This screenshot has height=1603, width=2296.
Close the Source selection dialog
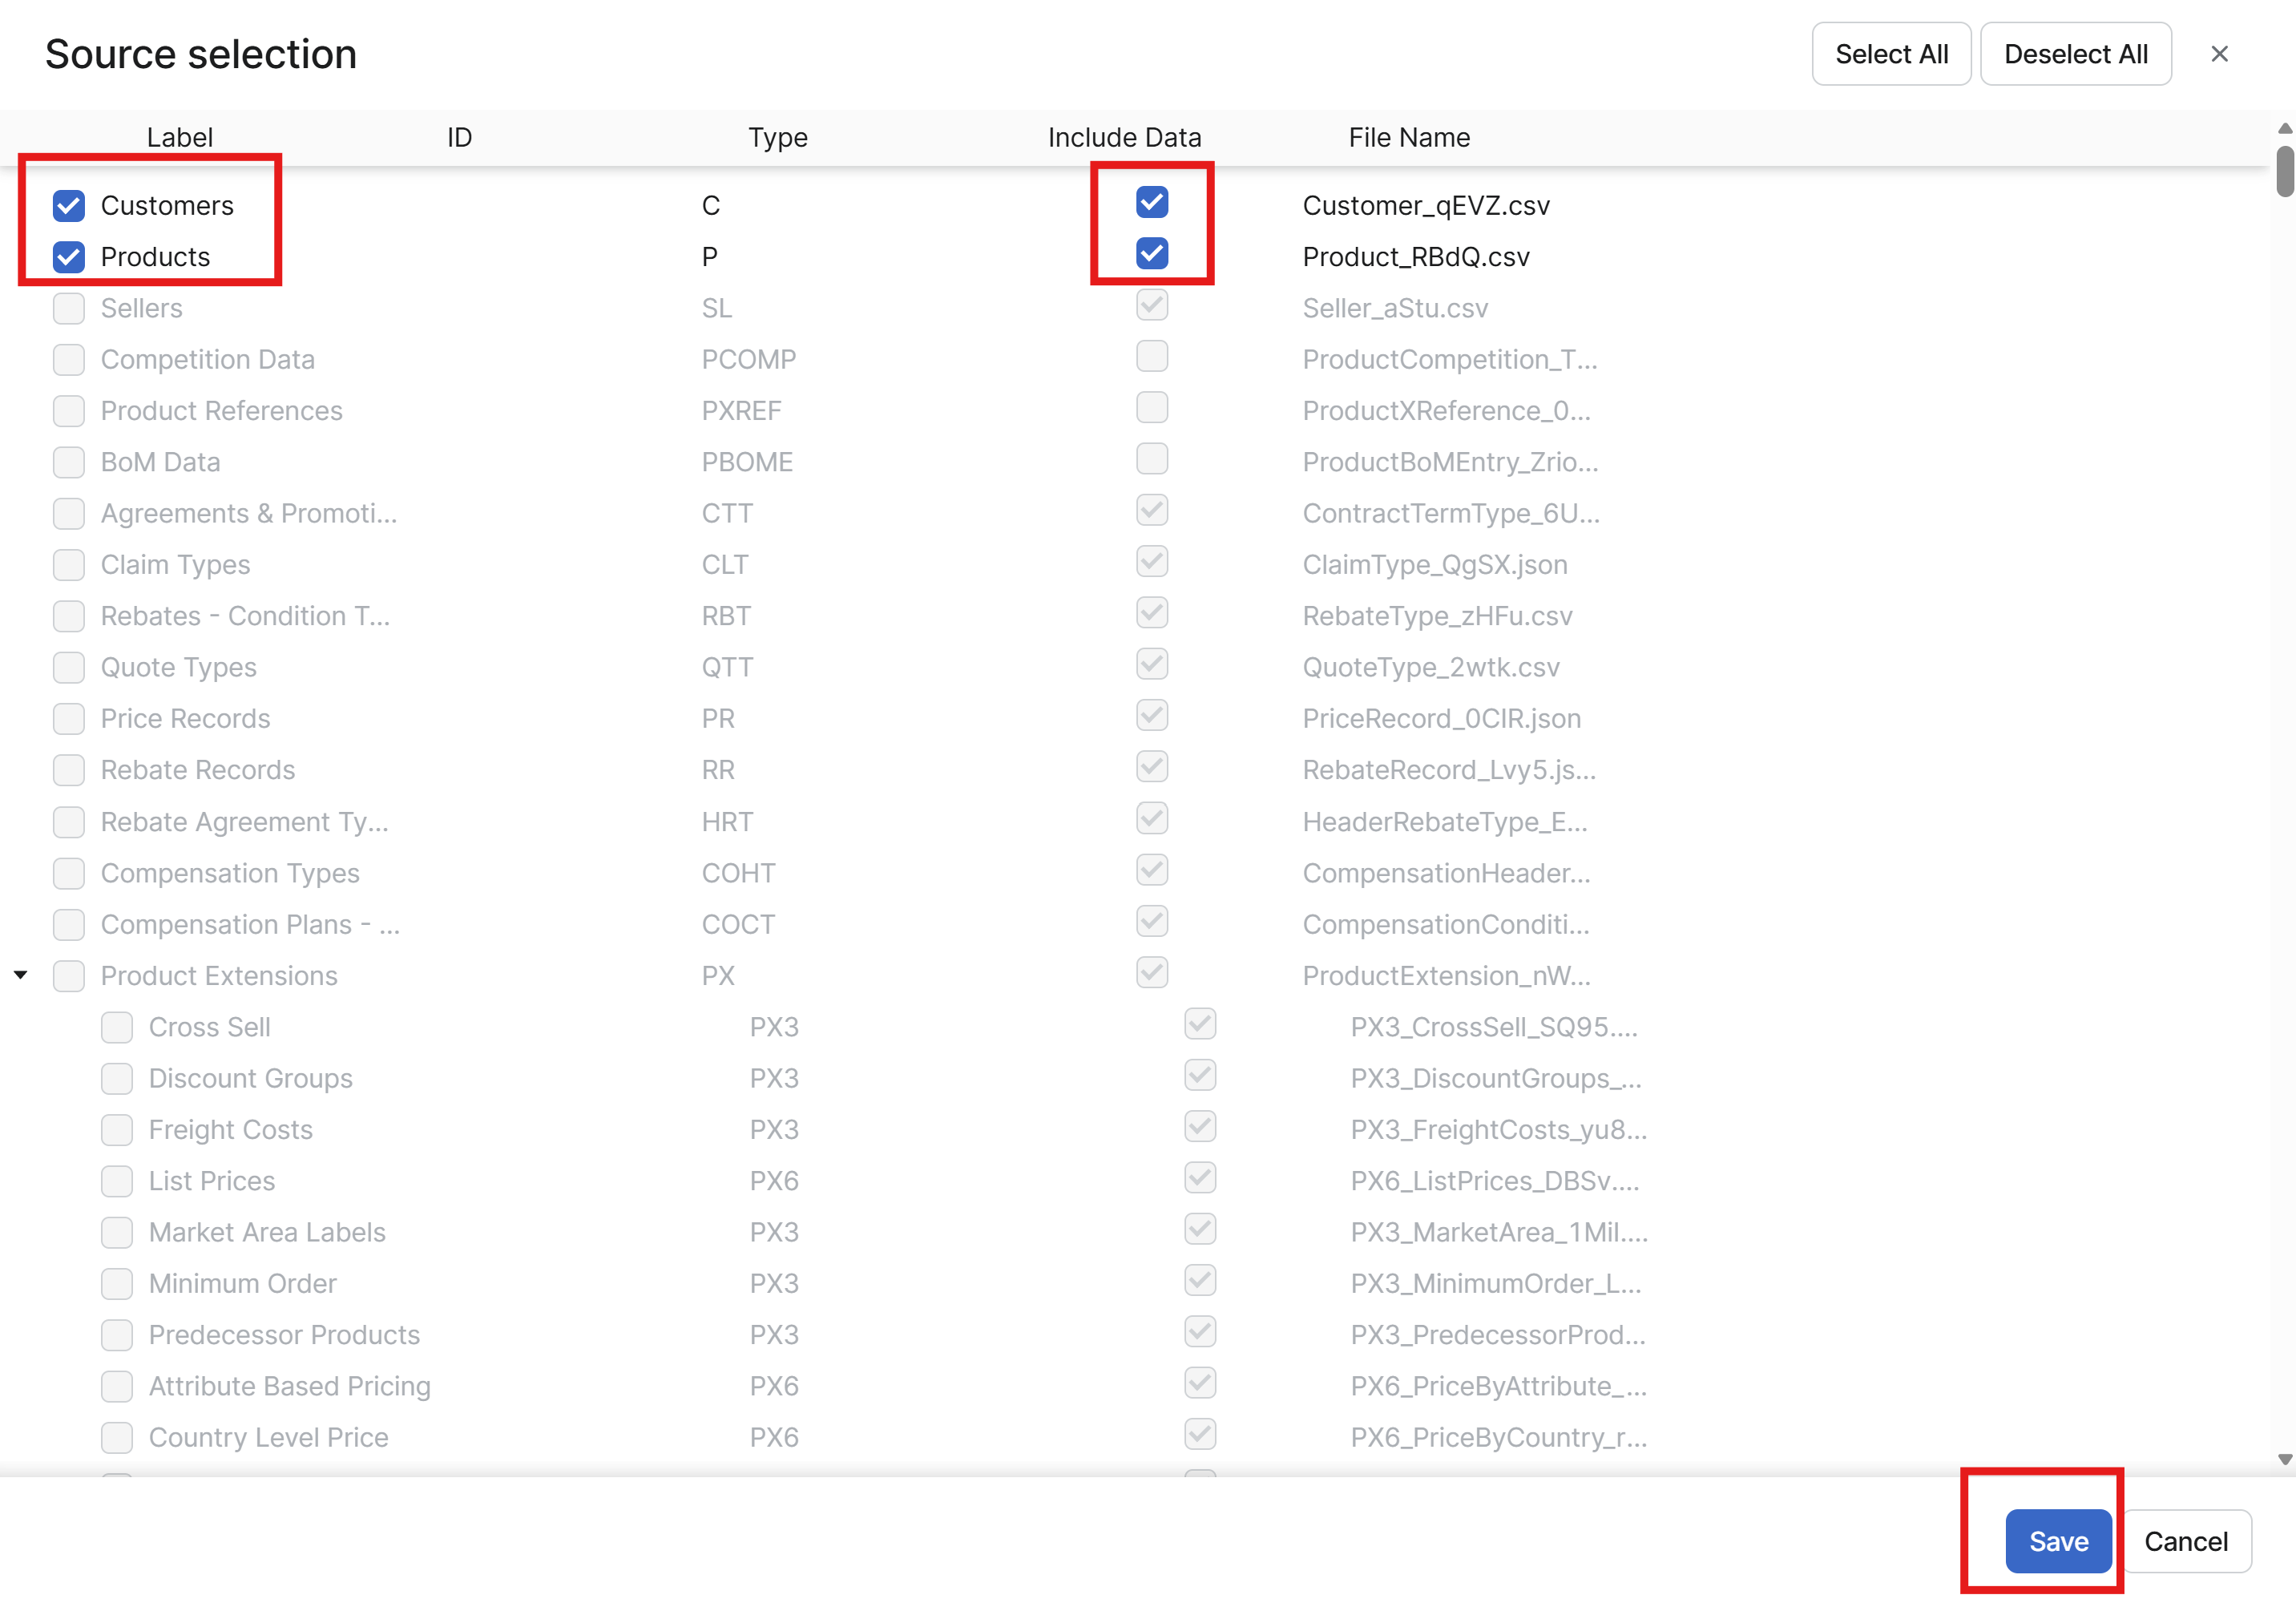click(x=2218, y=54)
